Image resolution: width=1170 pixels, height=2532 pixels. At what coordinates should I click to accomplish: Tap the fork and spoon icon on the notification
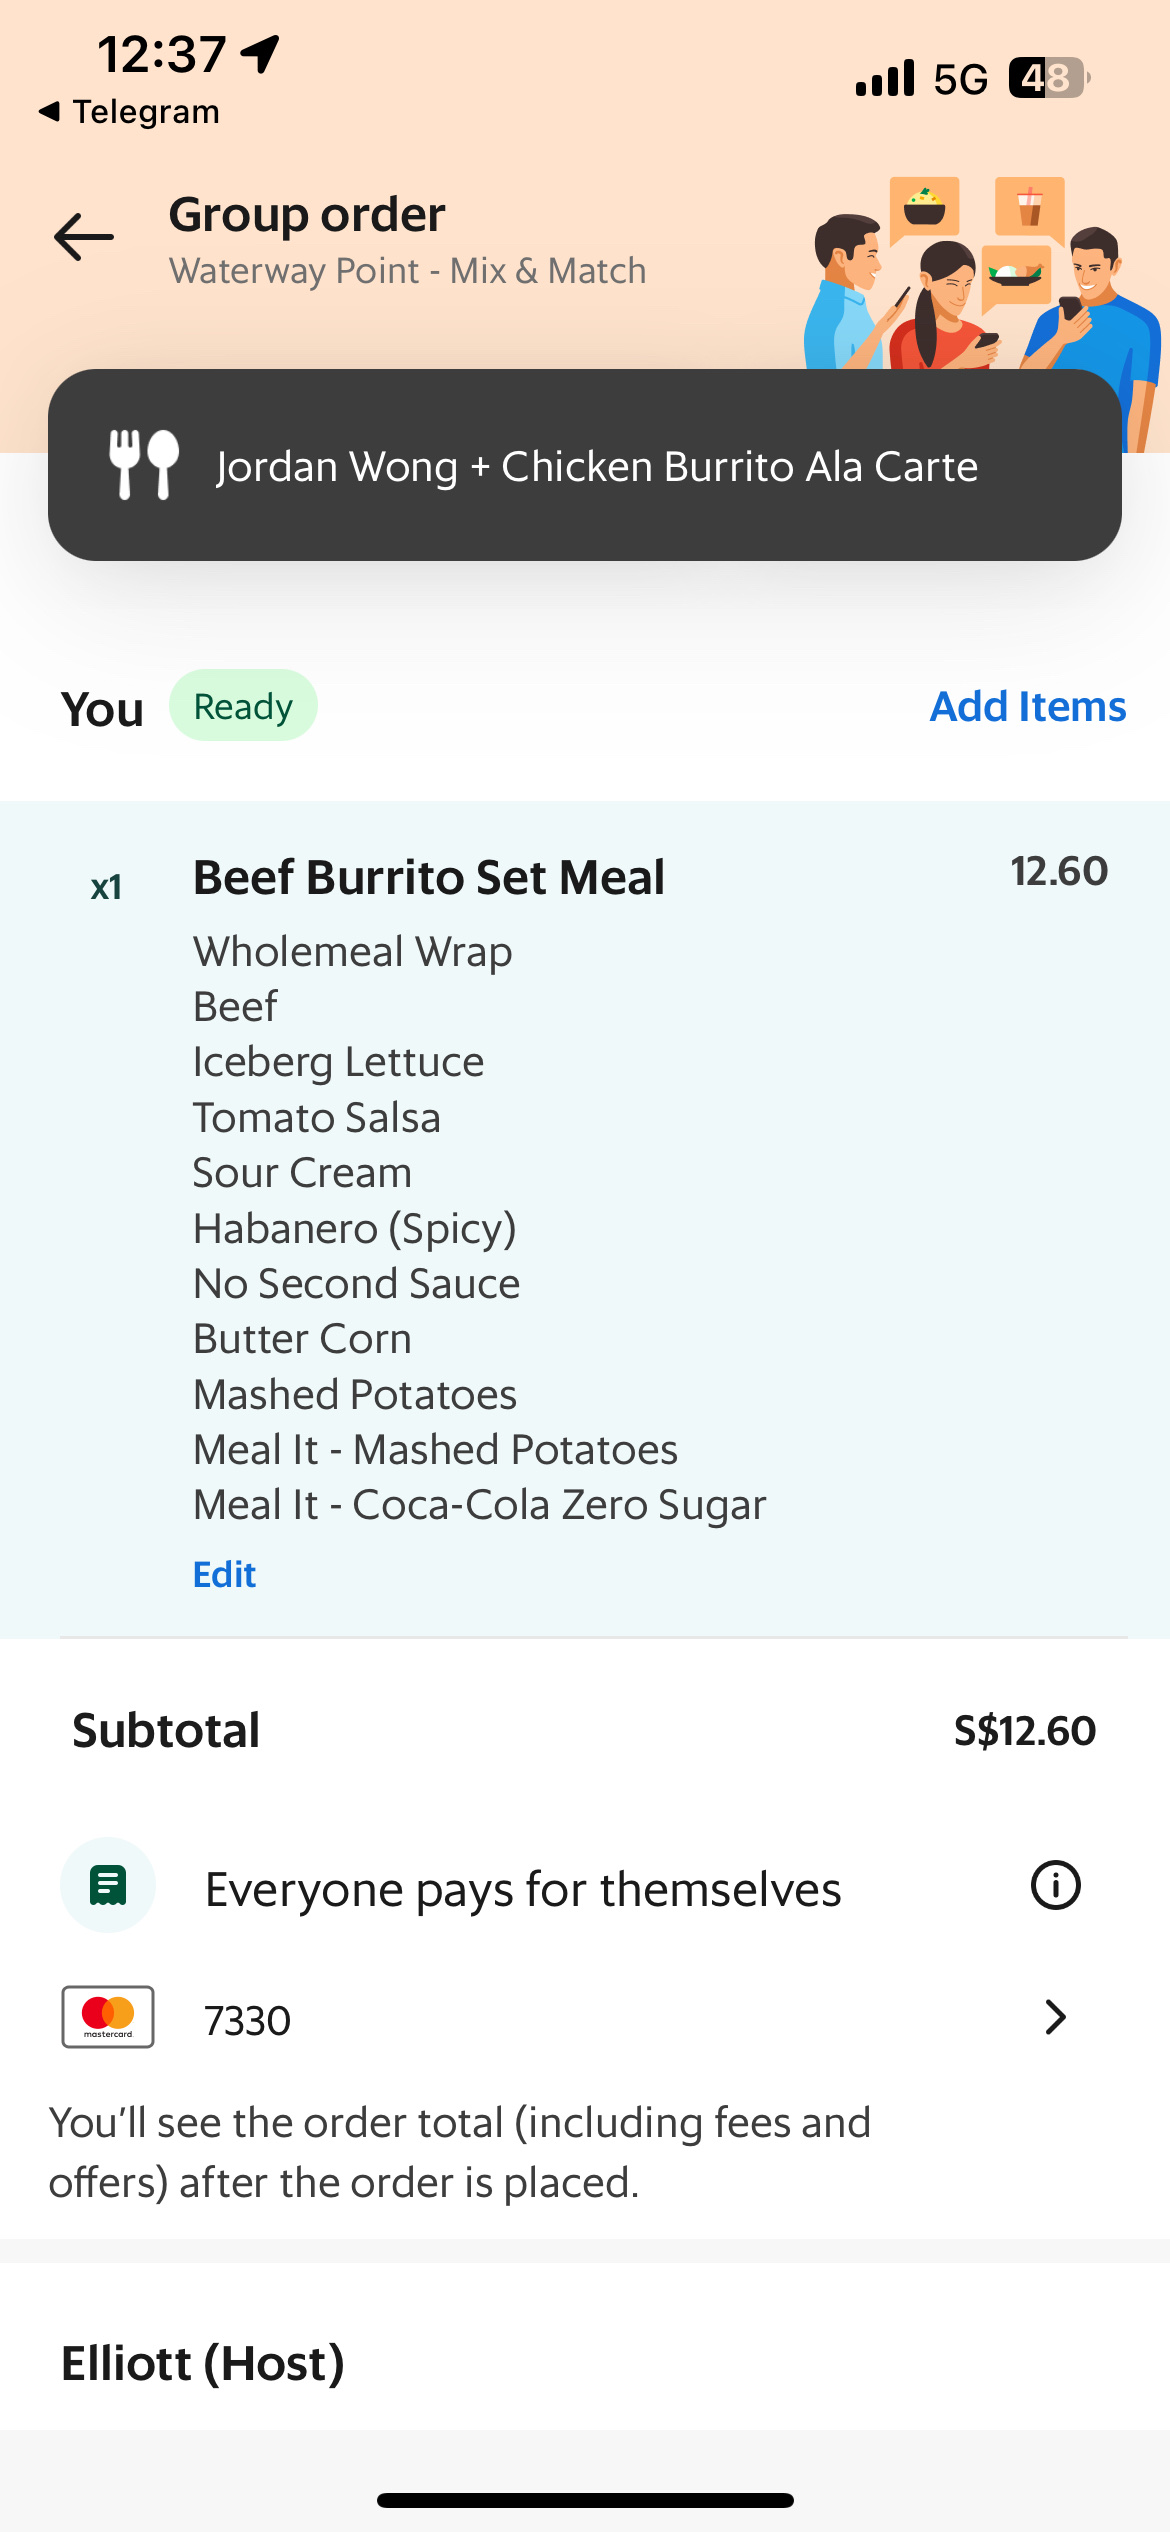pos(143,466)
